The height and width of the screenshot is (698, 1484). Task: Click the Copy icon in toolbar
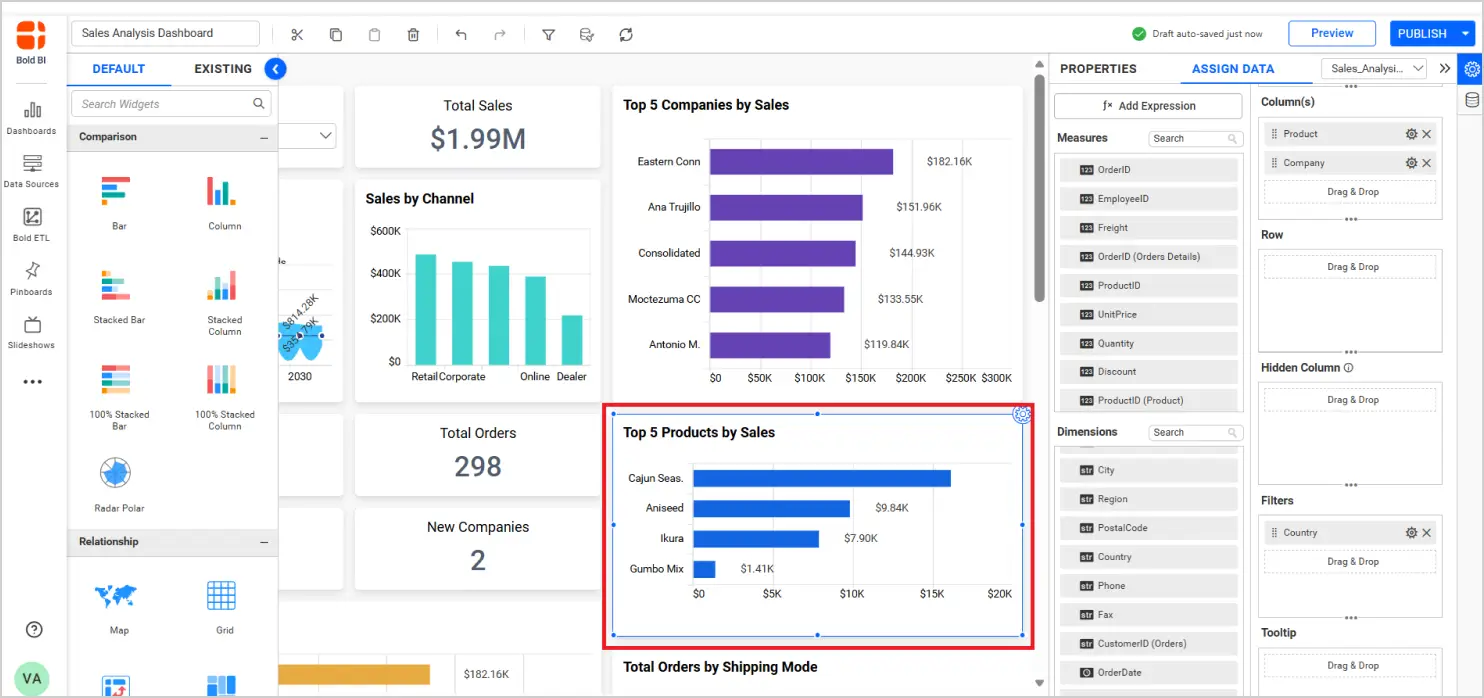(336, 35)
